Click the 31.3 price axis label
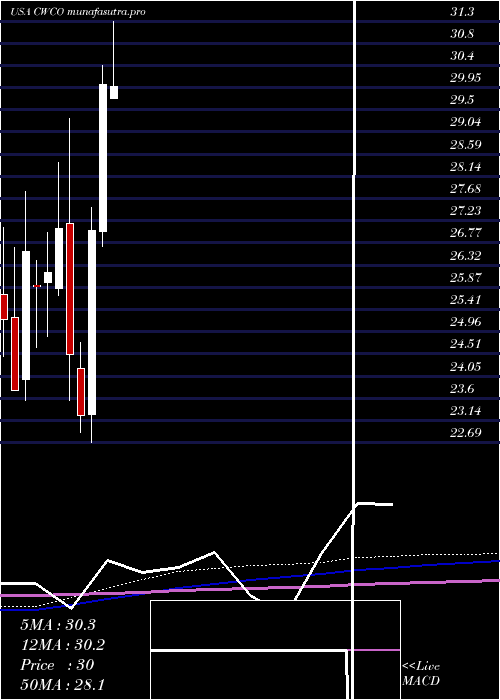Image resolution: width=500 pixels, height=700 pixels. (462, 12)
